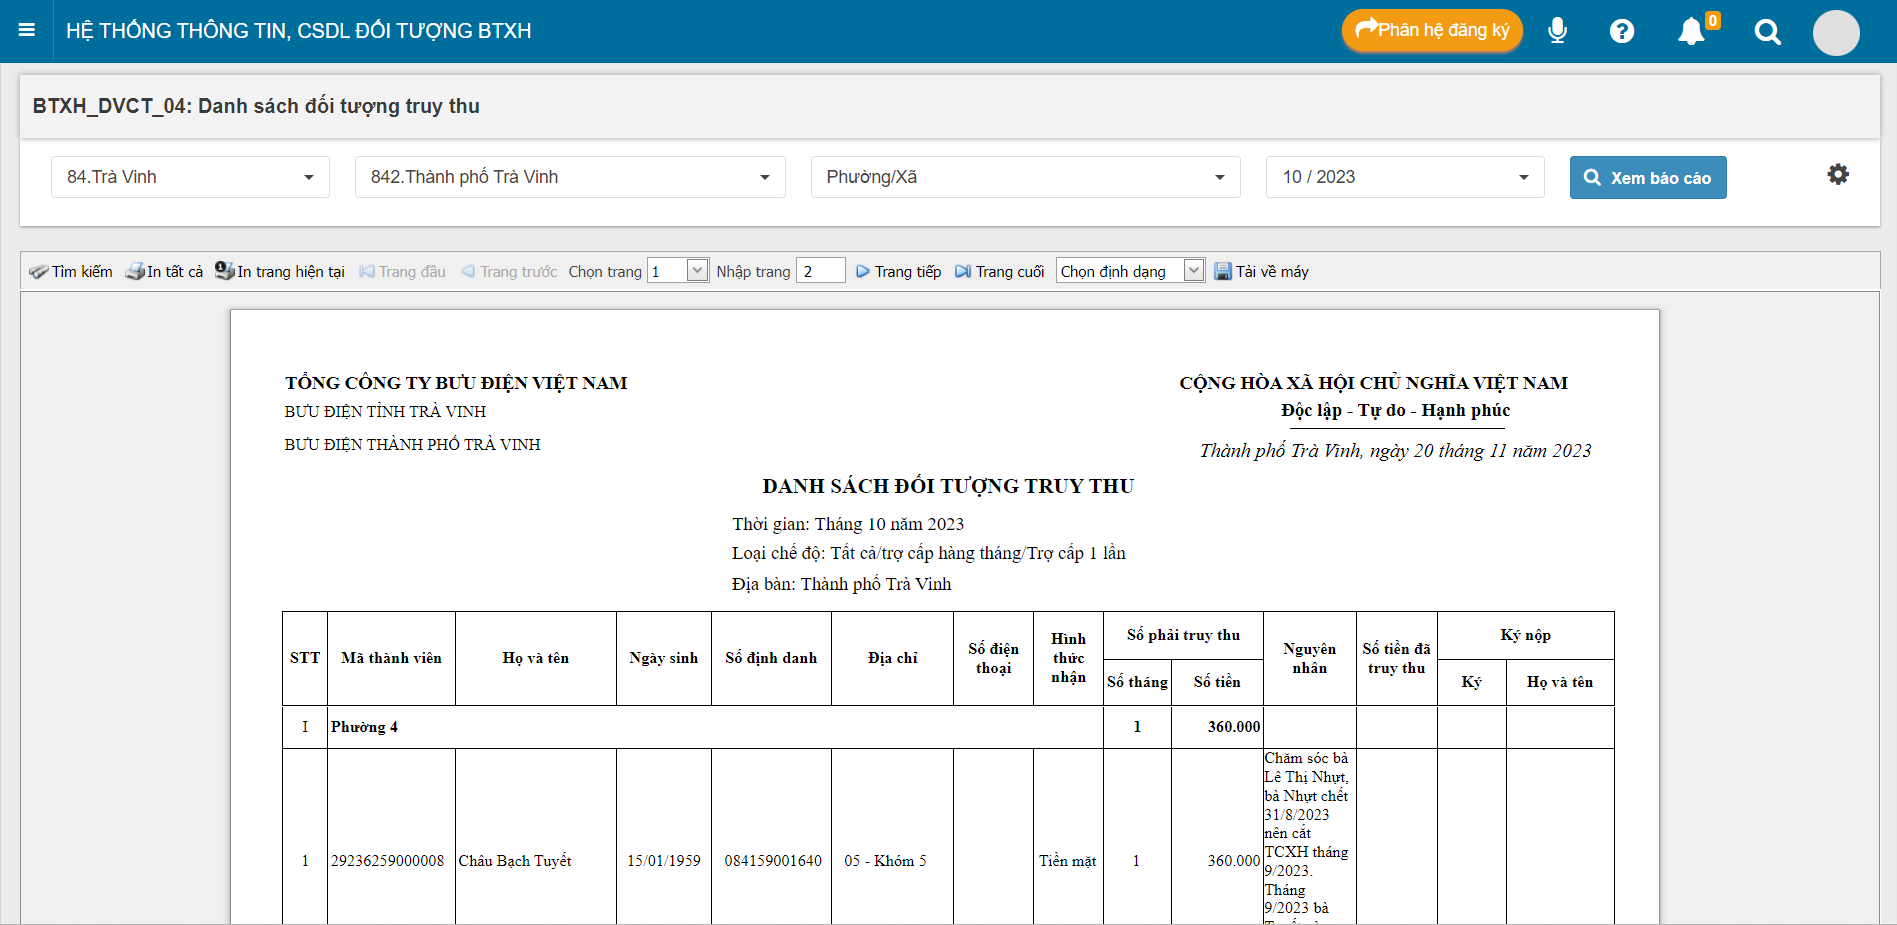Open the help question mark icon
Screen dimensions: 1897x925
(1621, 31)
